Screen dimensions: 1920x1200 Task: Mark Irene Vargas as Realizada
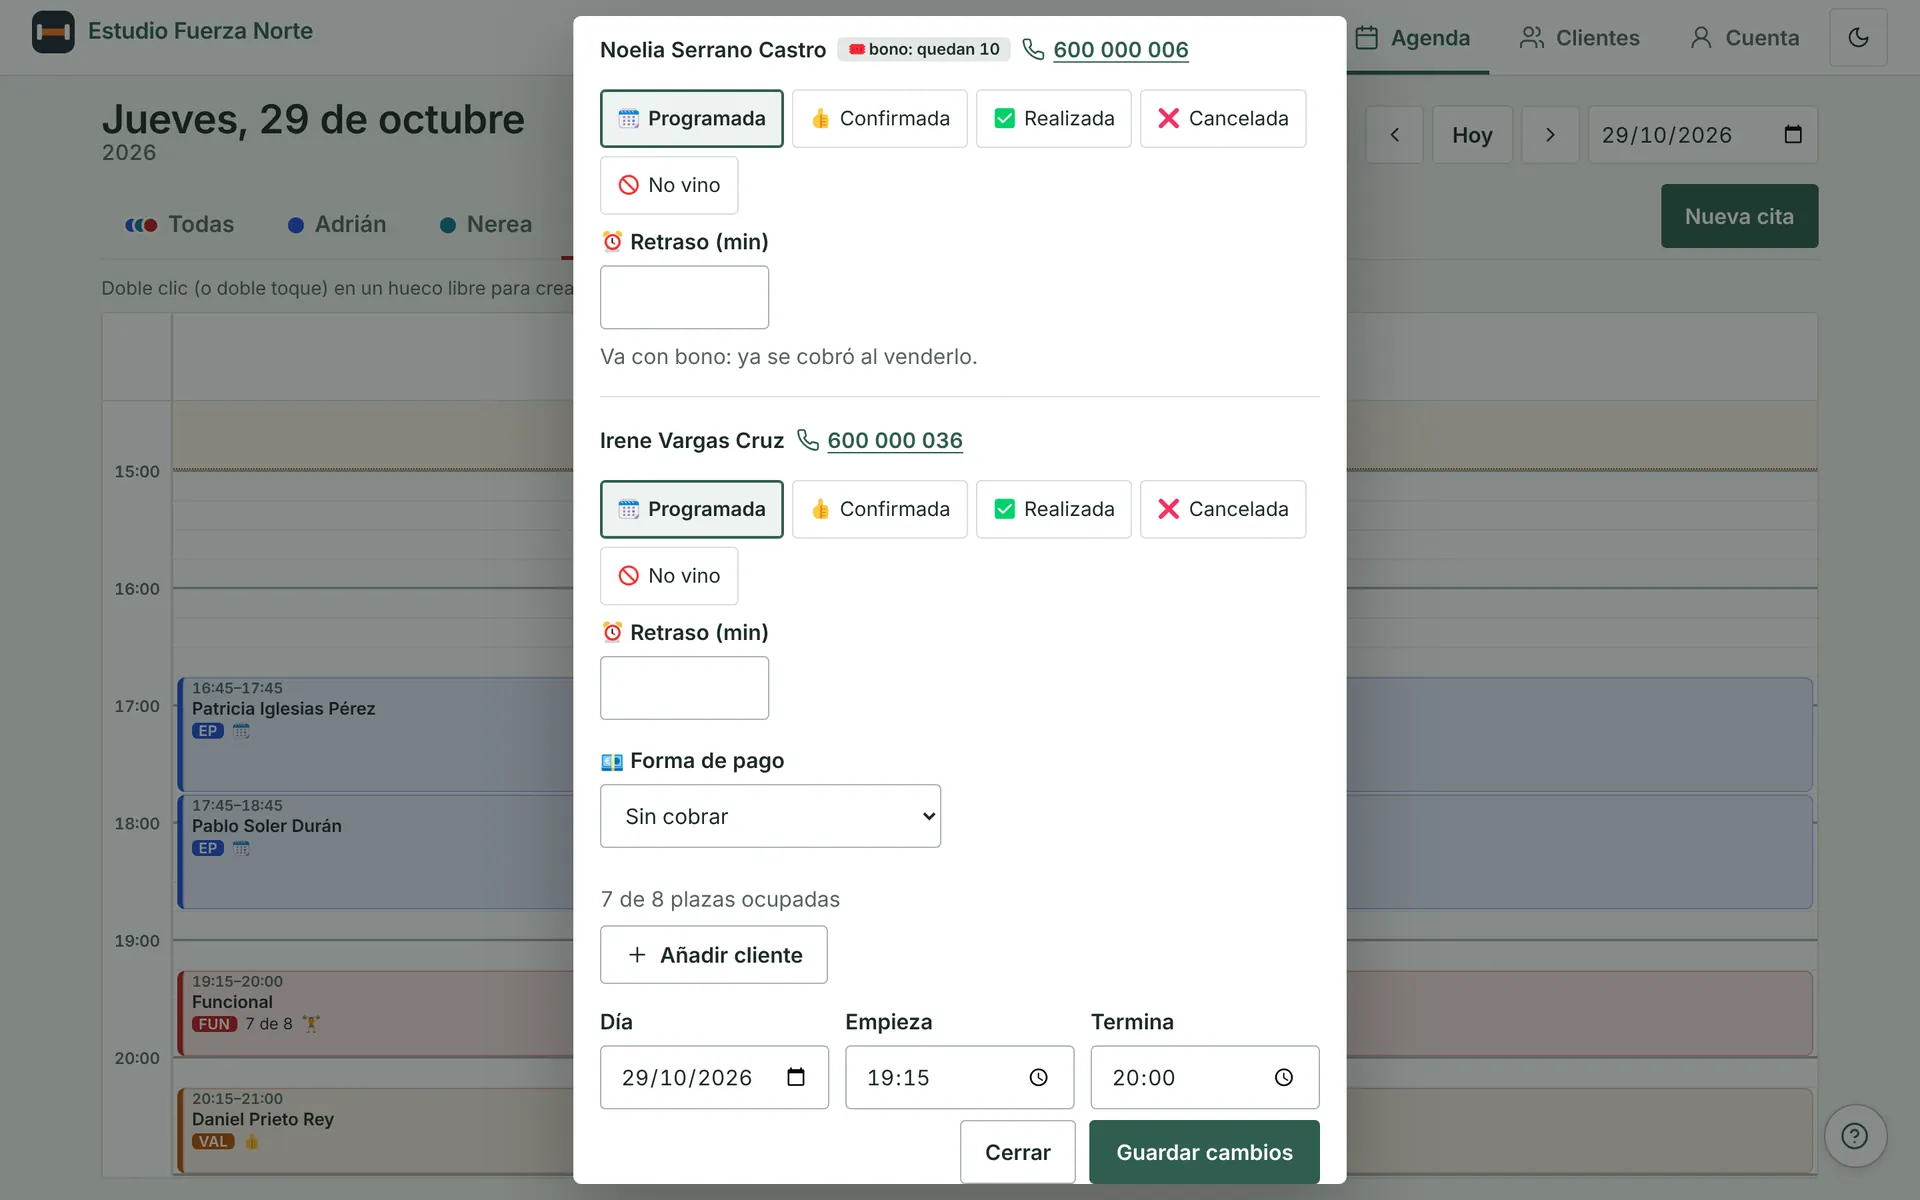[1054, 510]
